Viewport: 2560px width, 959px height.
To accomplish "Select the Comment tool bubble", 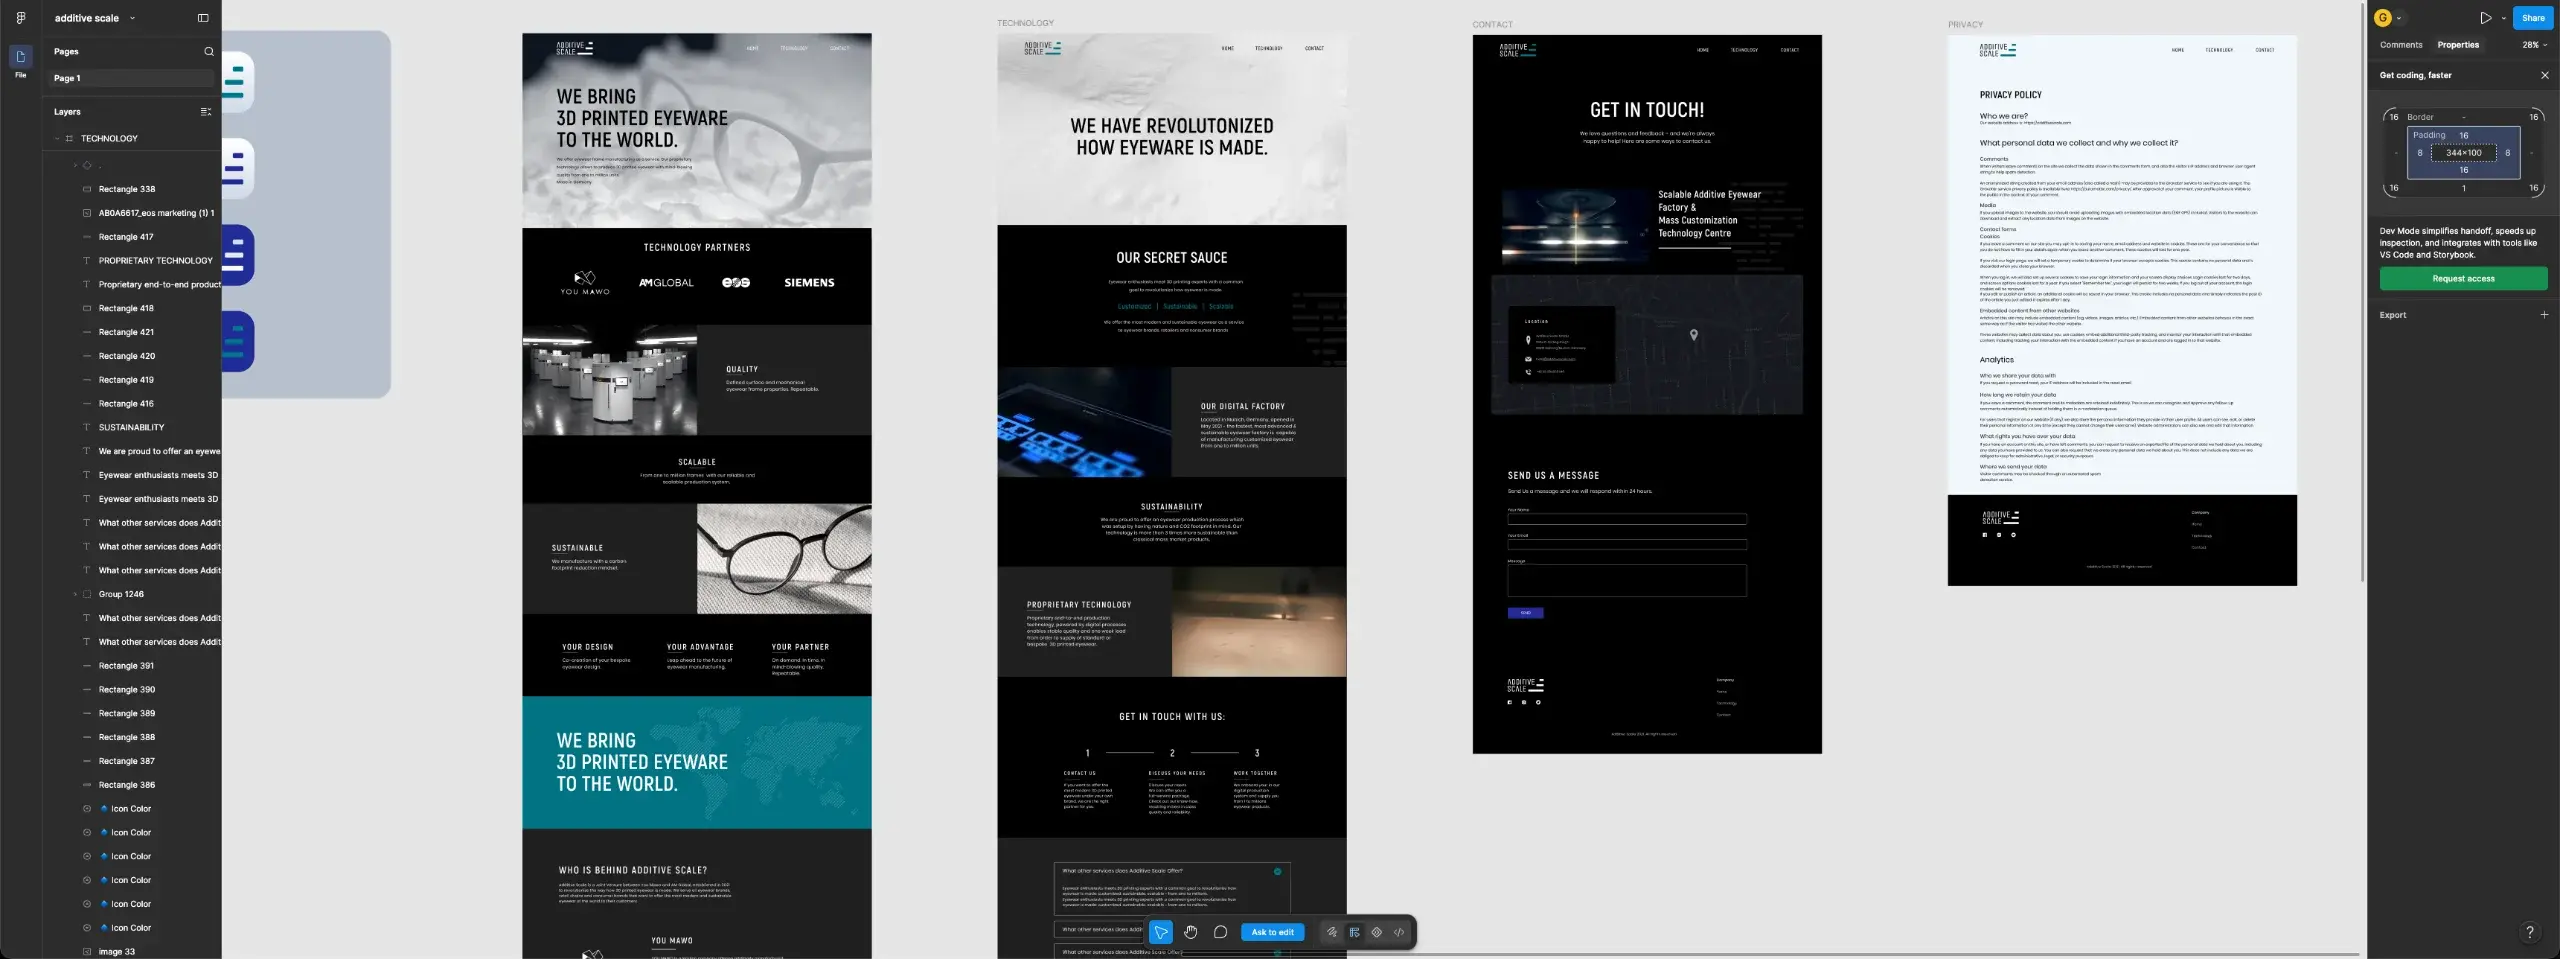I will click(1220, 932).
